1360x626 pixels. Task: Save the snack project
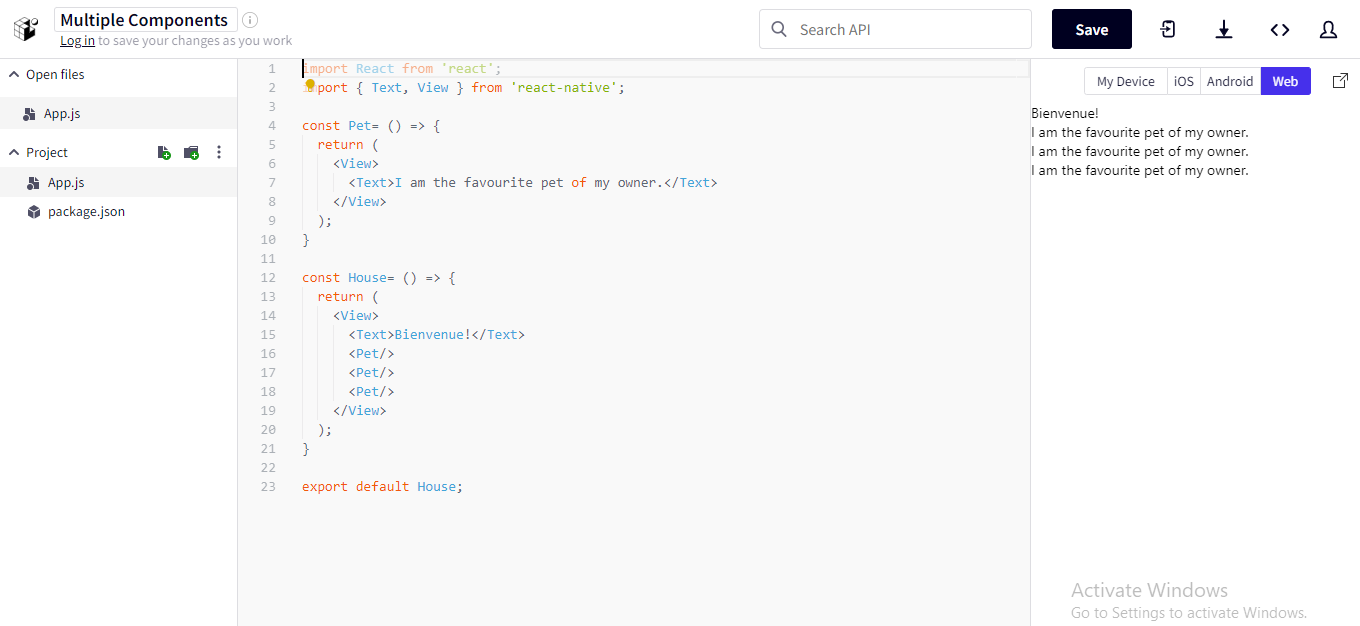point(1092,29)
